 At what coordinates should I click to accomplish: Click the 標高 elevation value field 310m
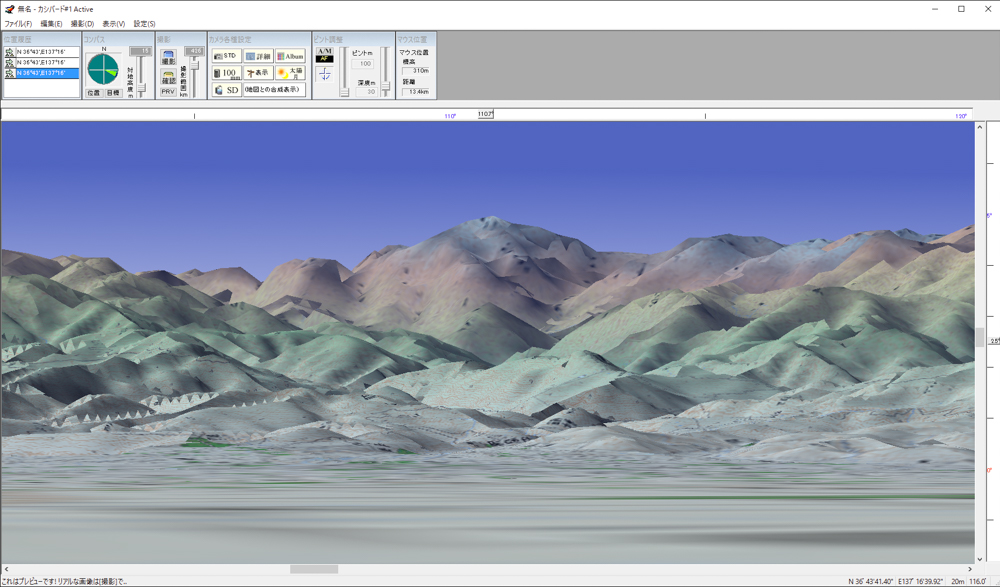(416, 71)
